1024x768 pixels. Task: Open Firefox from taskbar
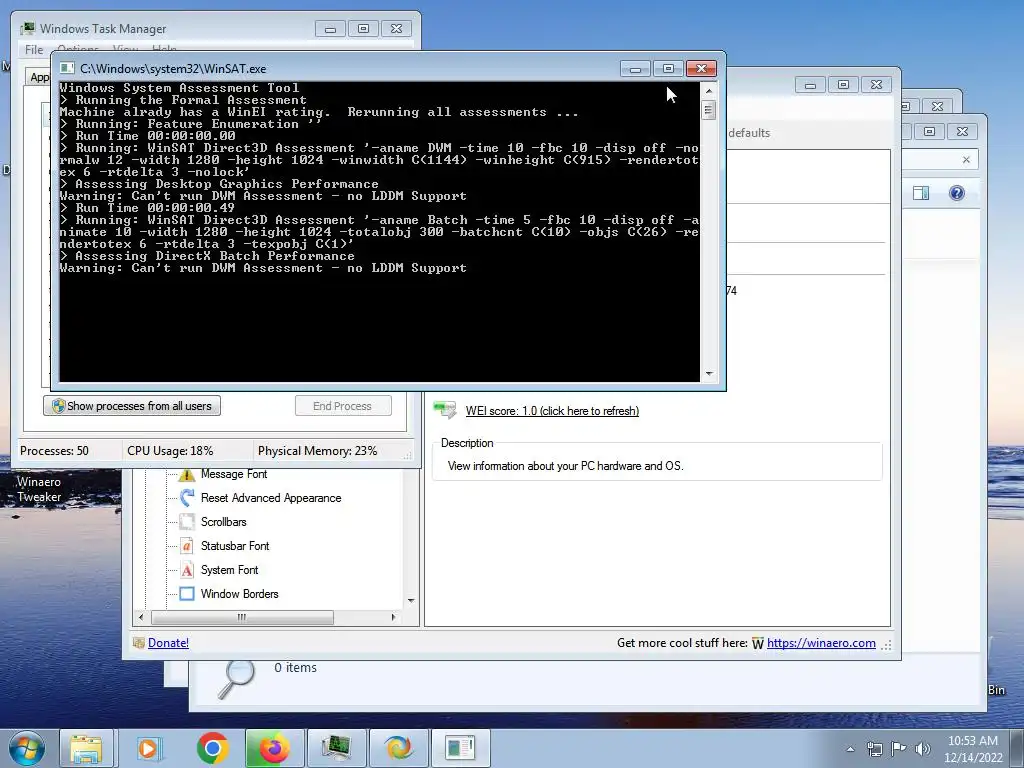[x=274, y=748]
